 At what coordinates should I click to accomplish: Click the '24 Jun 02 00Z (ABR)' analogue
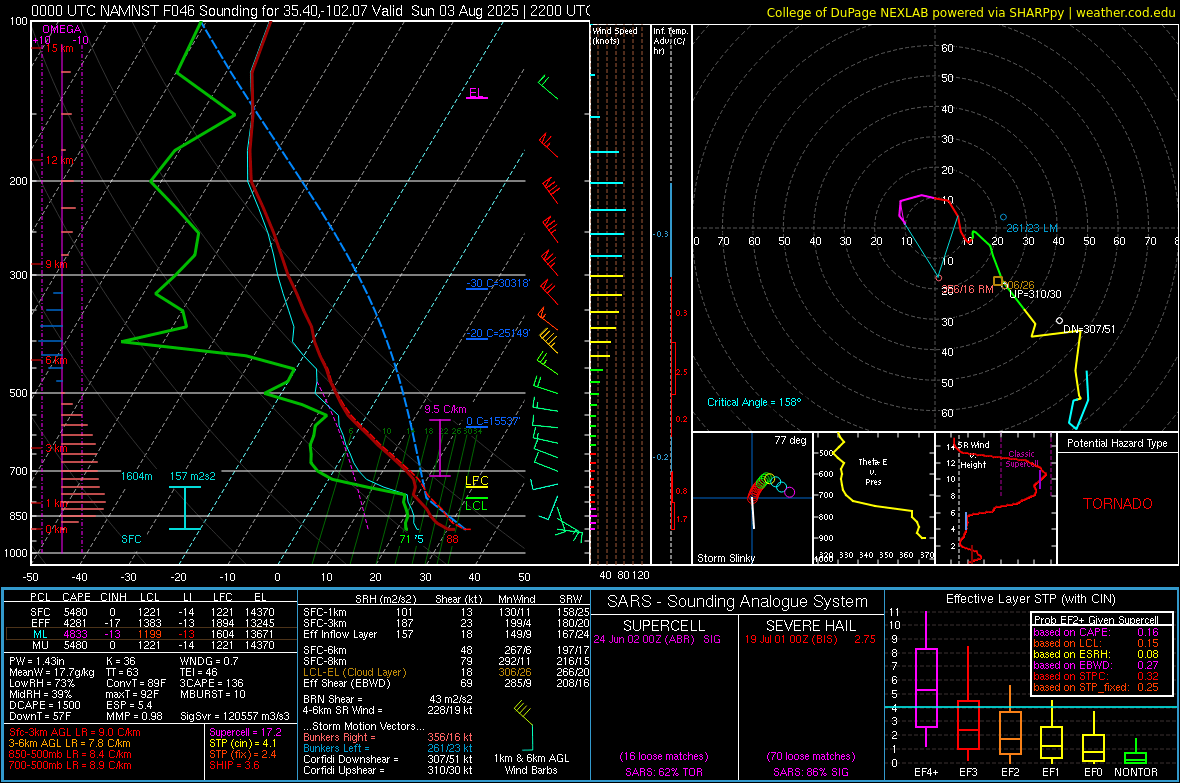tap(646, 639)
